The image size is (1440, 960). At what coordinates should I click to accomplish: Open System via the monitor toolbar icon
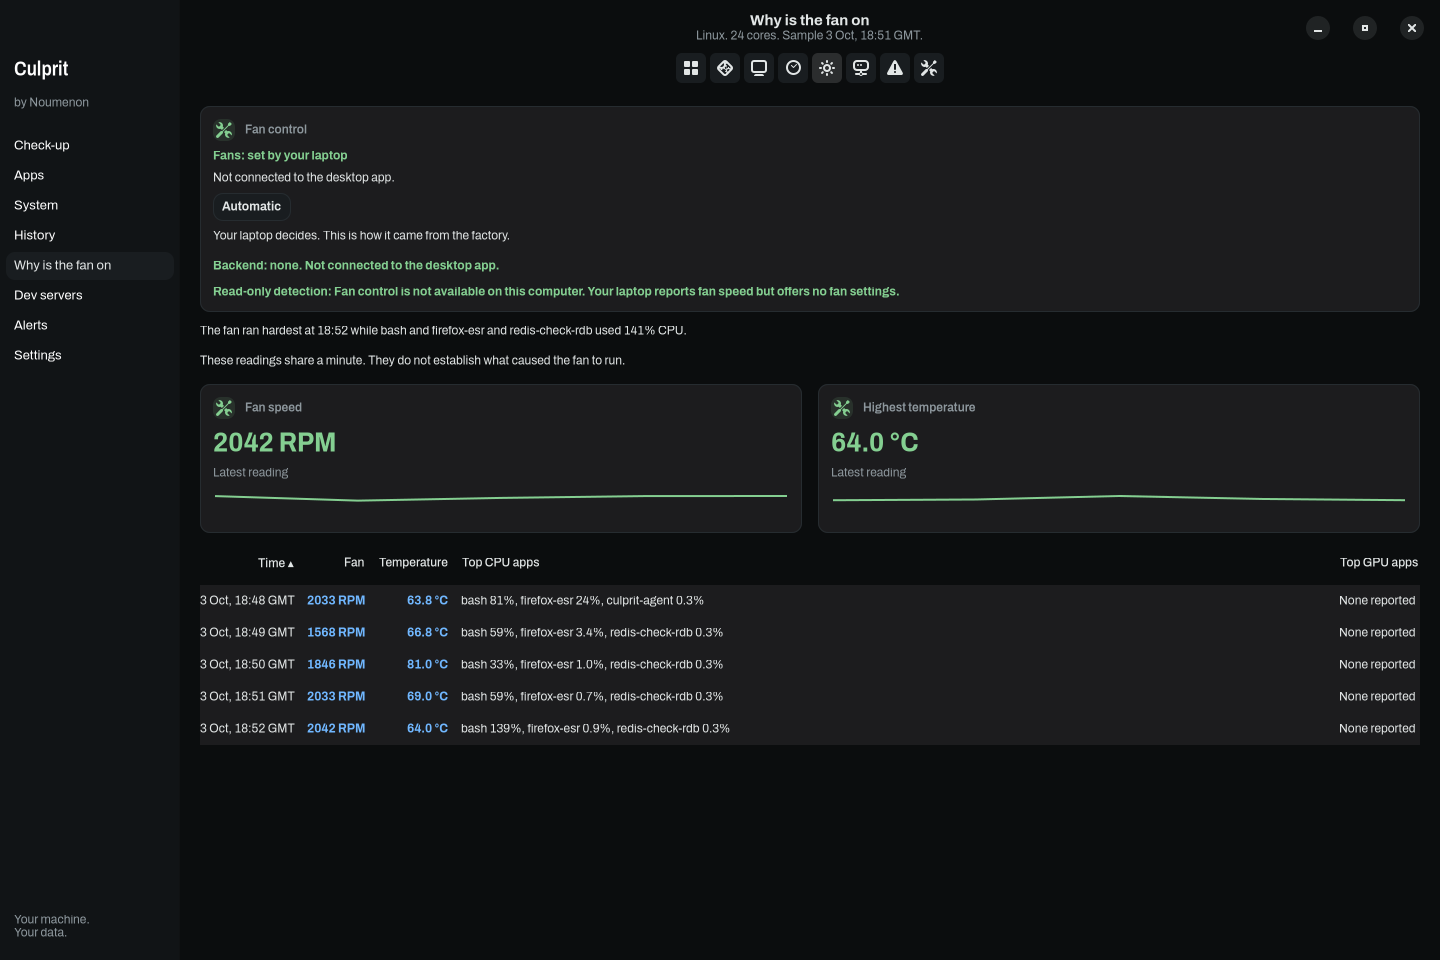point(759,68)
